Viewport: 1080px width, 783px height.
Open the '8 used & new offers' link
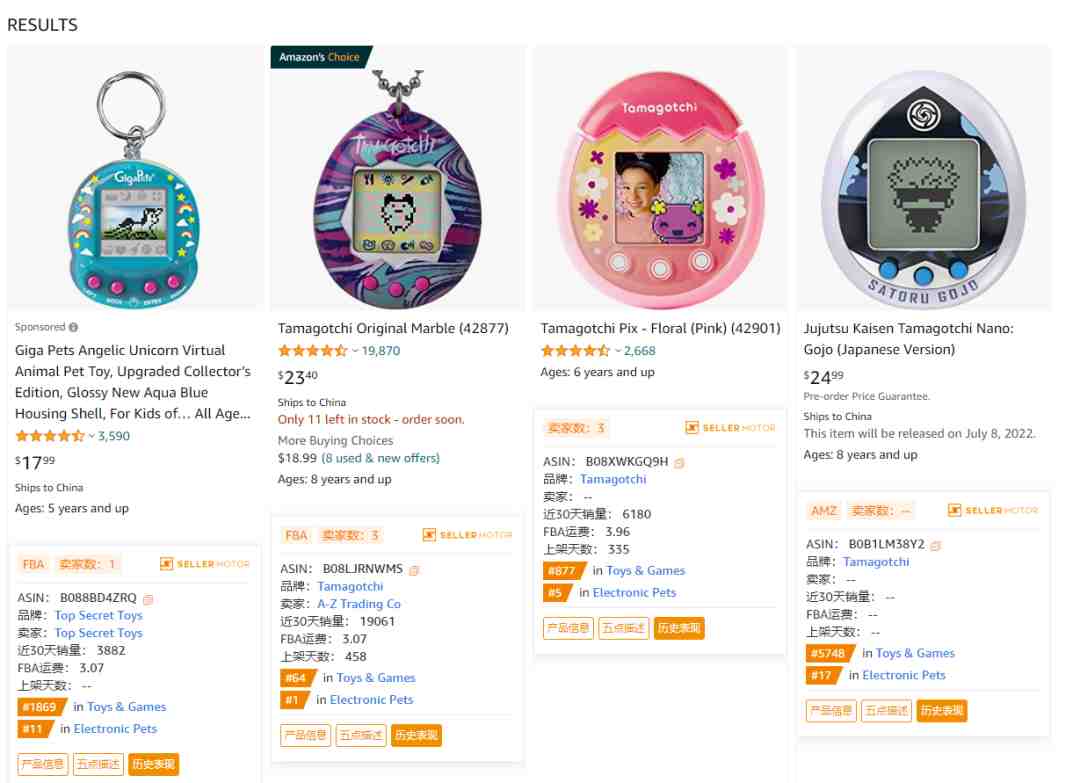coord(380,458)
